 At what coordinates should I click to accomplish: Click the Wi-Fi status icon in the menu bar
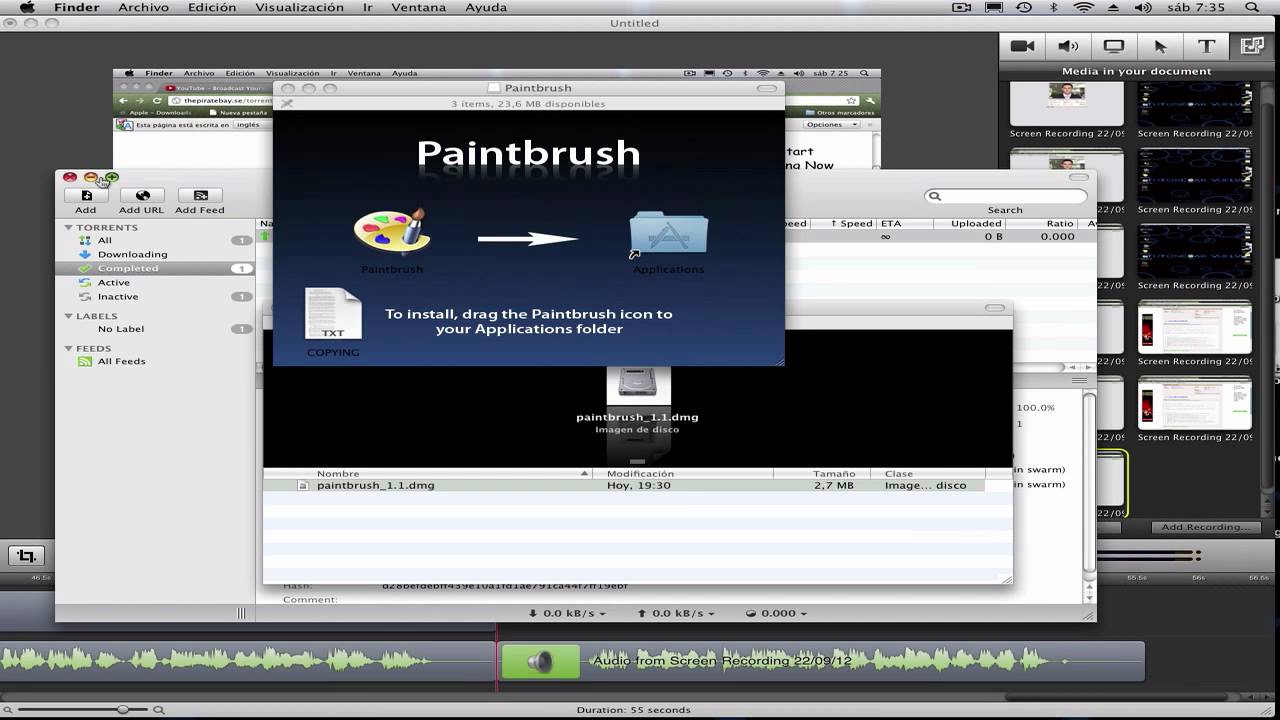[1083, 7]
